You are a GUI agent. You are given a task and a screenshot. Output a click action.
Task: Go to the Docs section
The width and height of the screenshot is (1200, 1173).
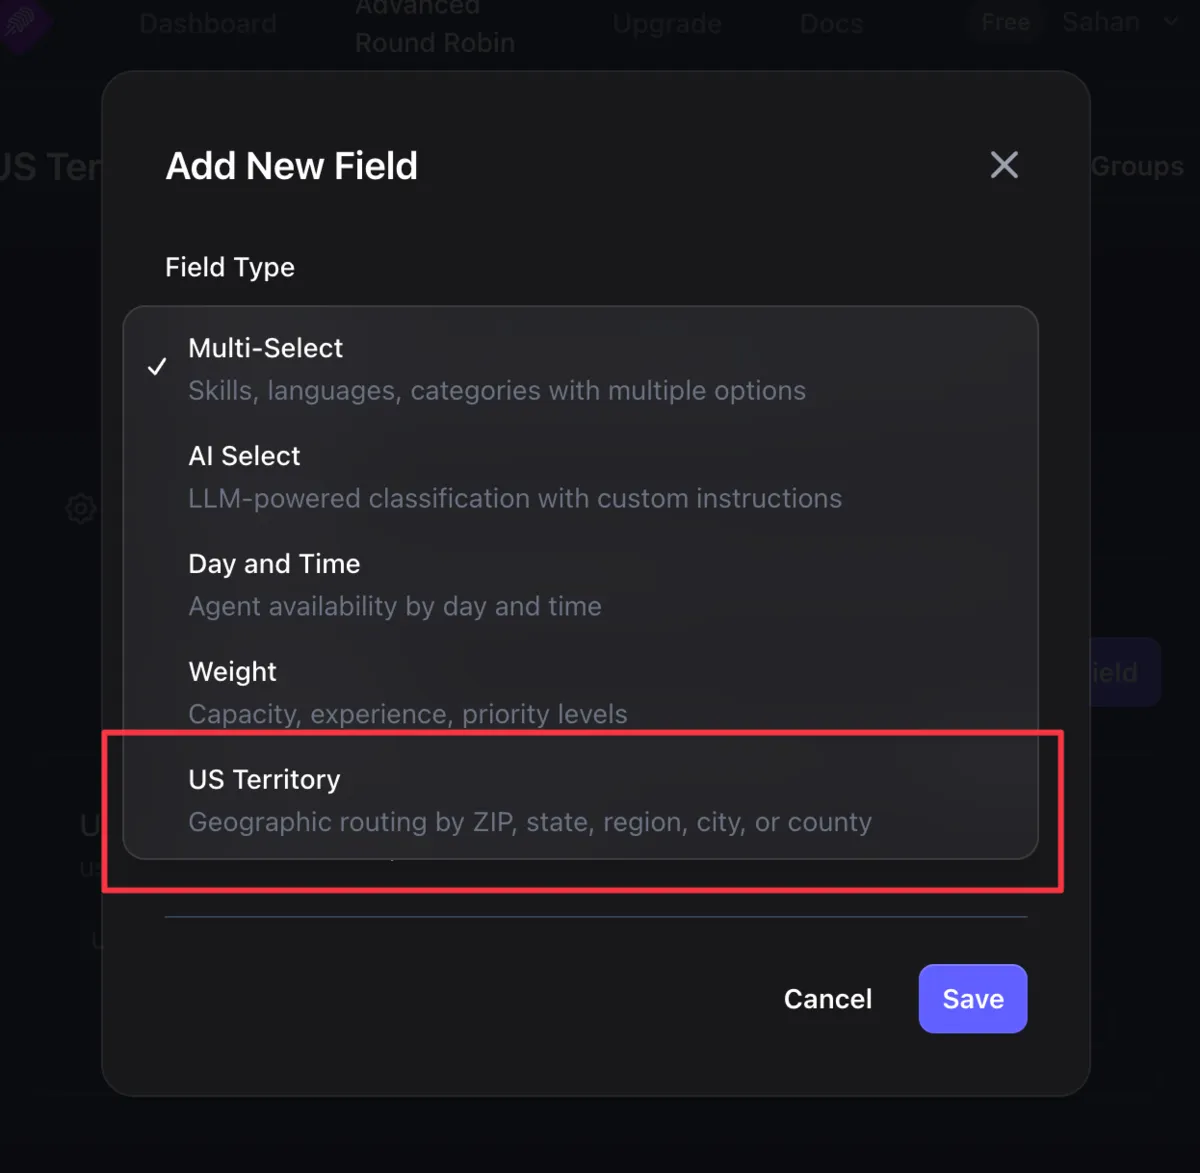click(831, 22)
